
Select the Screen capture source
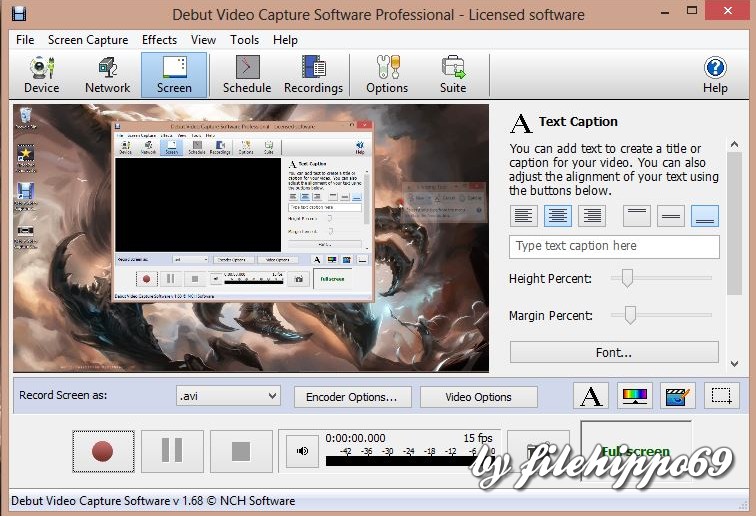click(x=174, y=75)
